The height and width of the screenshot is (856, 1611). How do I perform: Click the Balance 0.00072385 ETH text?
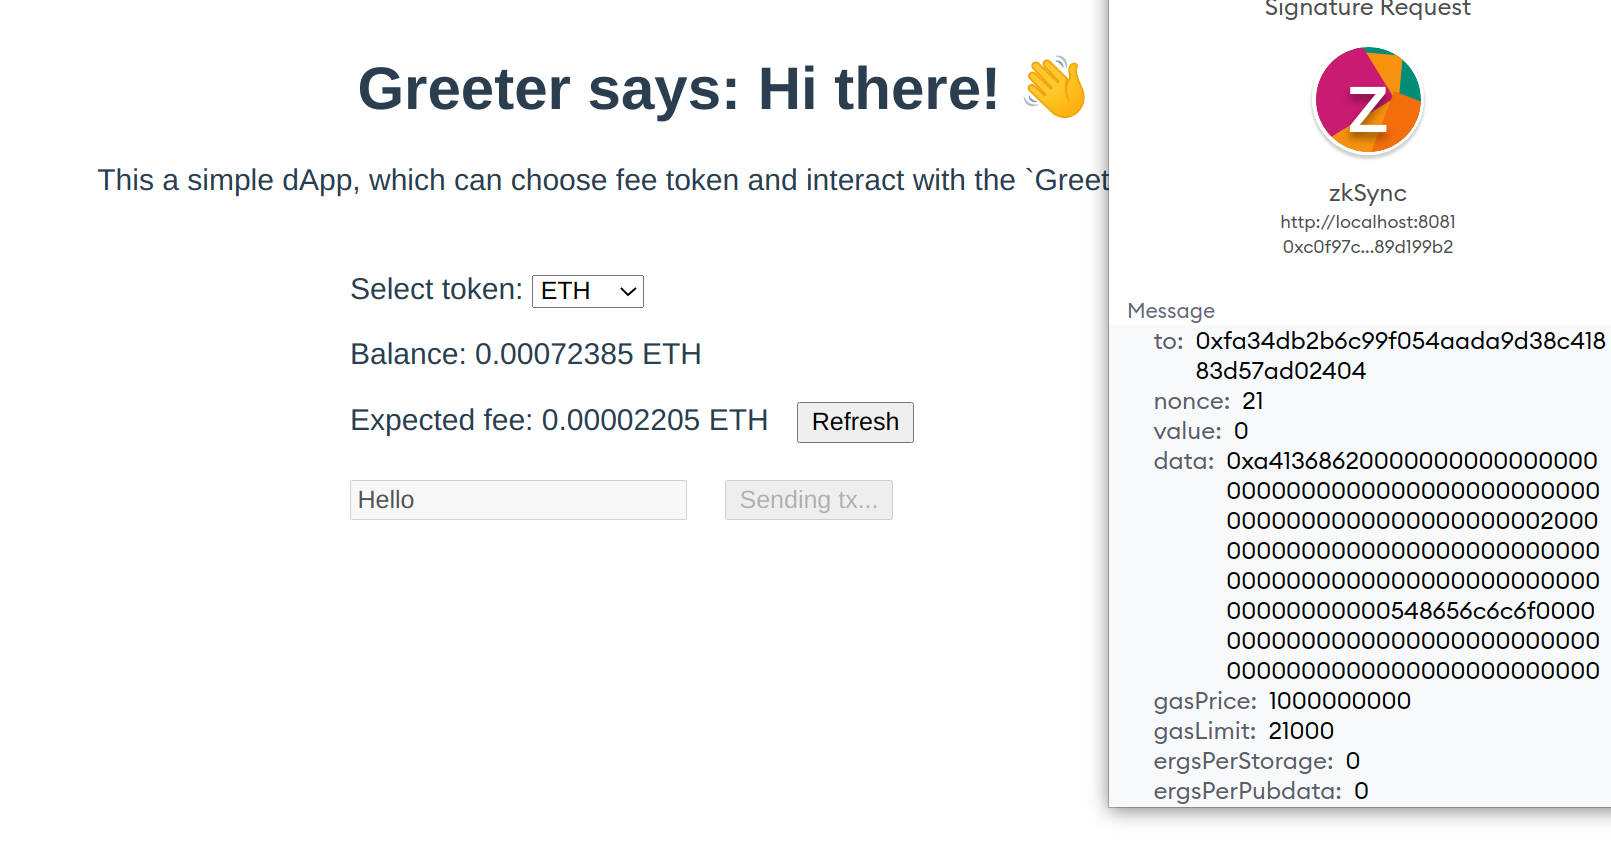[525, 354]
